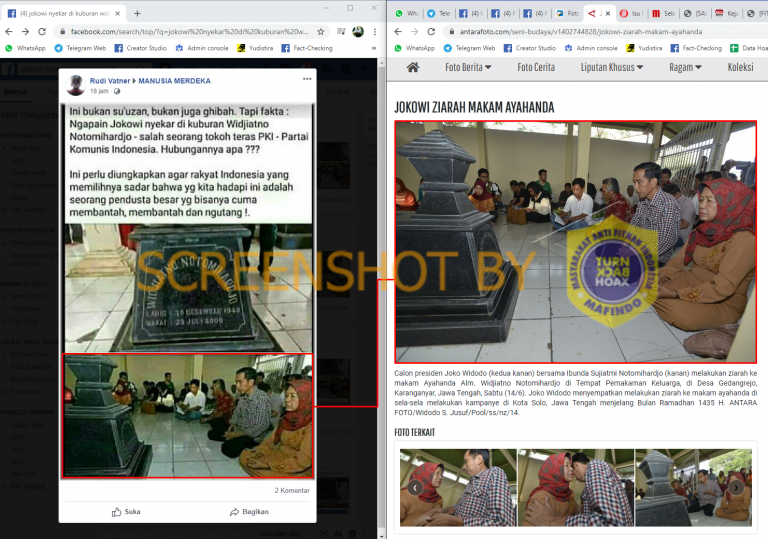
Task: Open the profile avatar in the Facebook browser toolbar
Action: click(x=358, y=32)
